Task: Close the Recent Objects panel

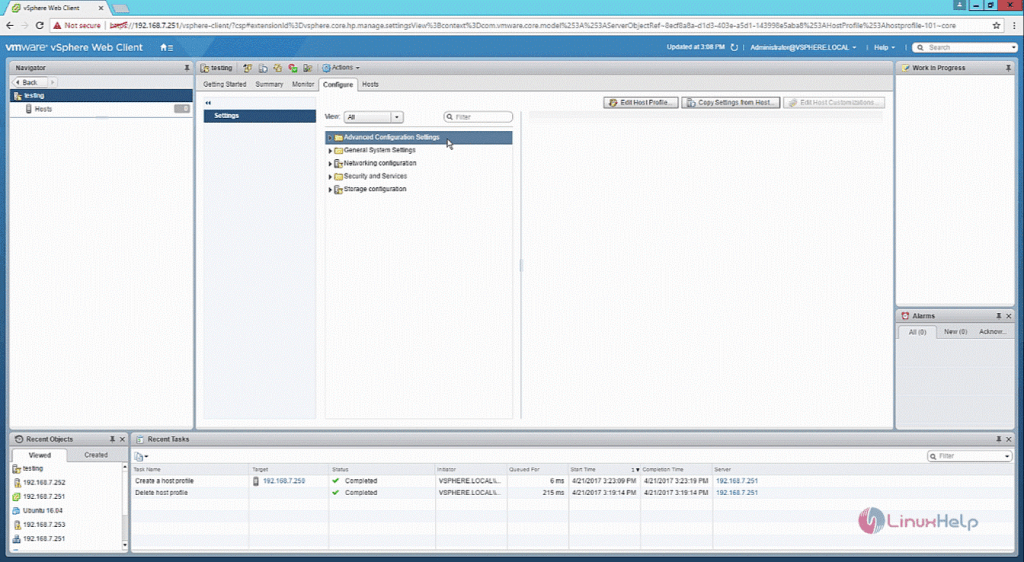Action: click(x=122, y=439)
